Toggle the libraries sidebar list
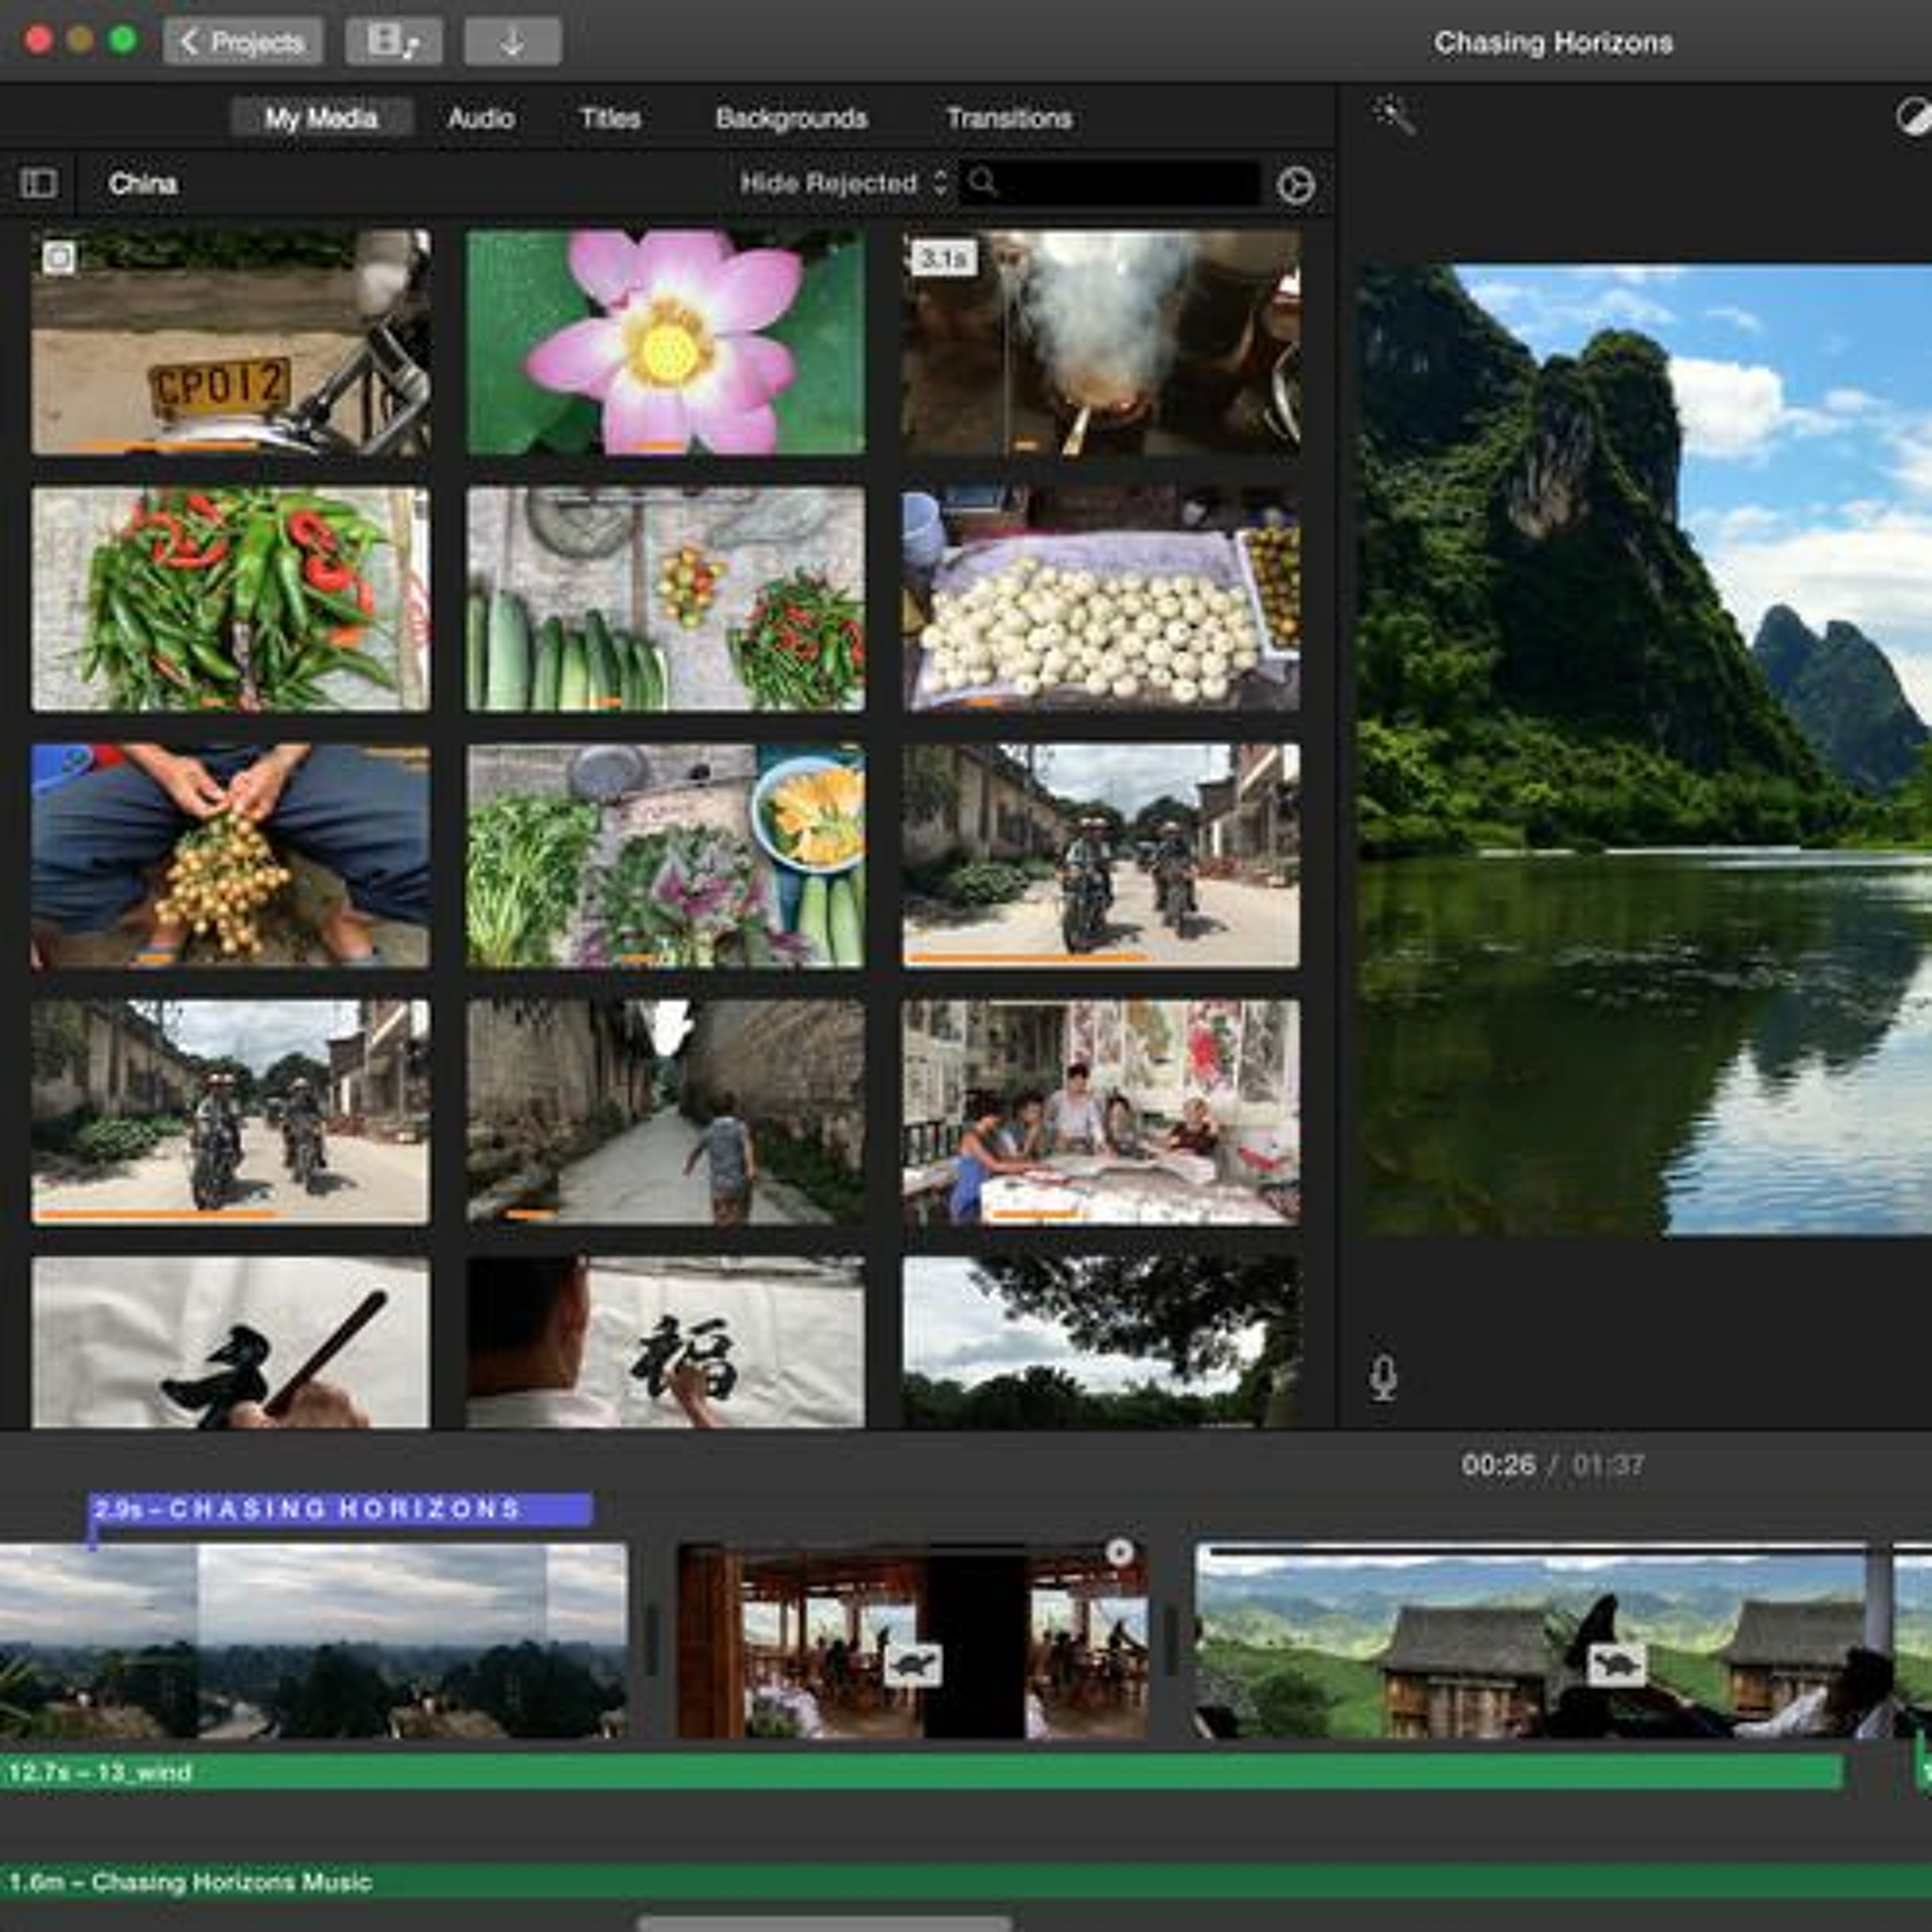This screenshot has height=1932, width=1932. click(x=39, y=184)
